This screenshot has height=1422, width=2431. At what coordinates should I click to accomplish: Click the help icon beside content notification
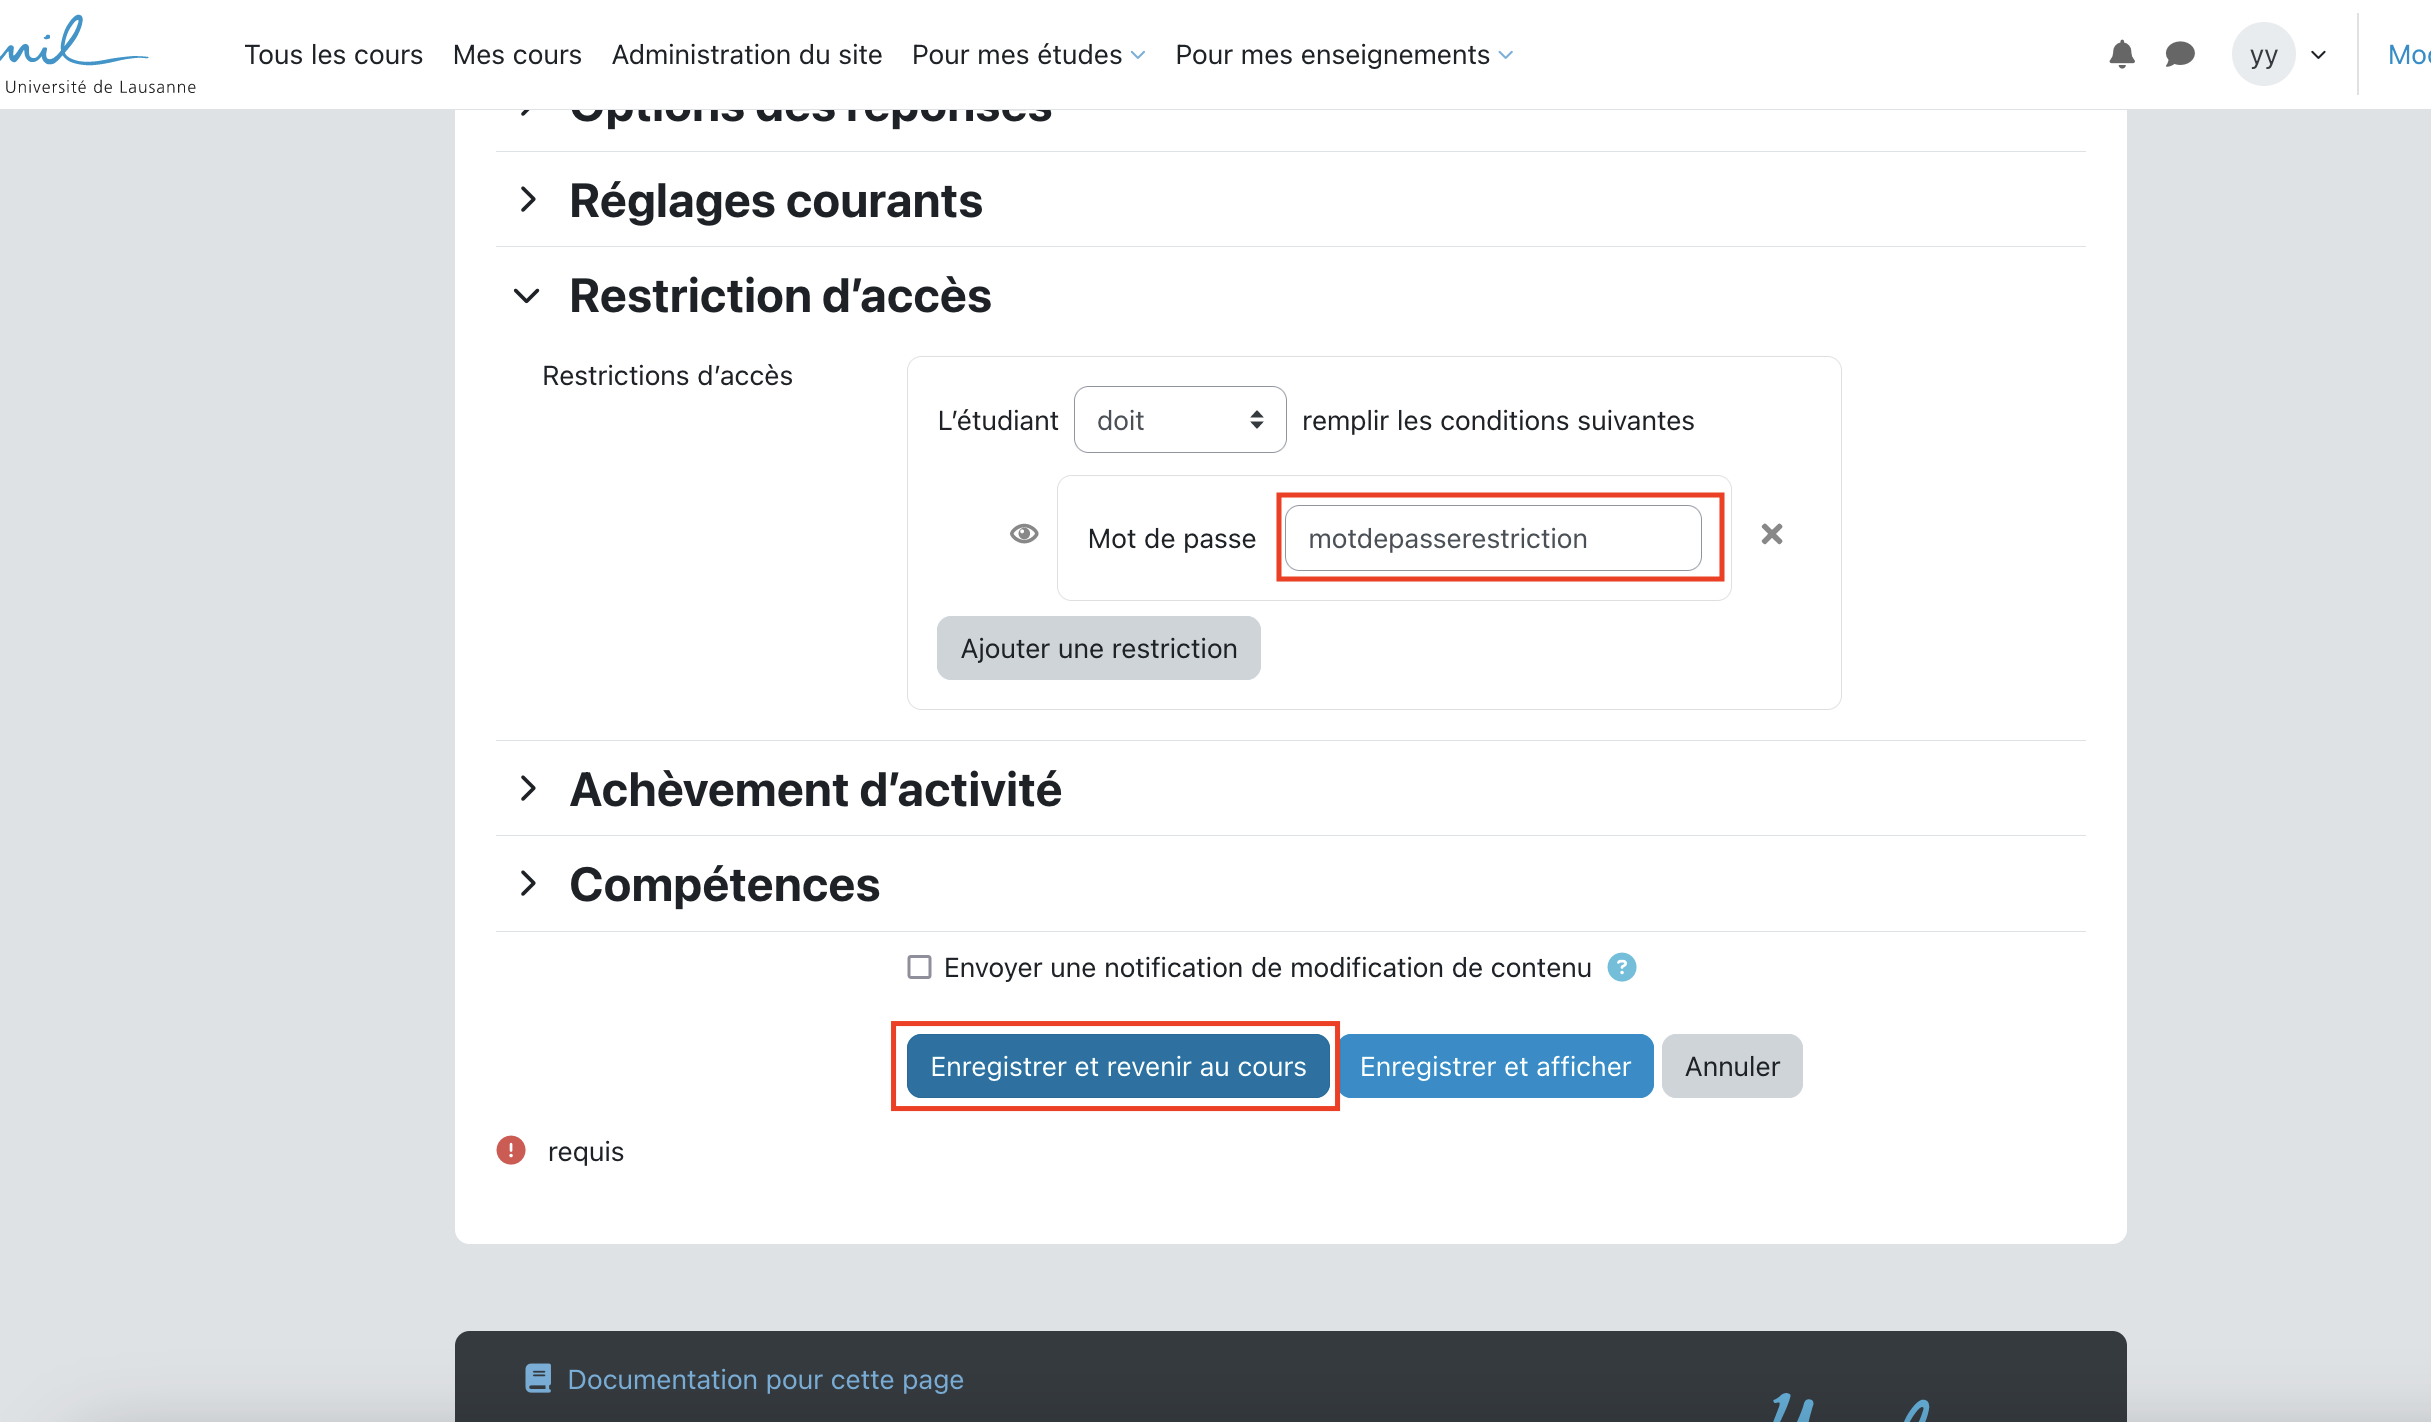click(x=1621, y=967)
